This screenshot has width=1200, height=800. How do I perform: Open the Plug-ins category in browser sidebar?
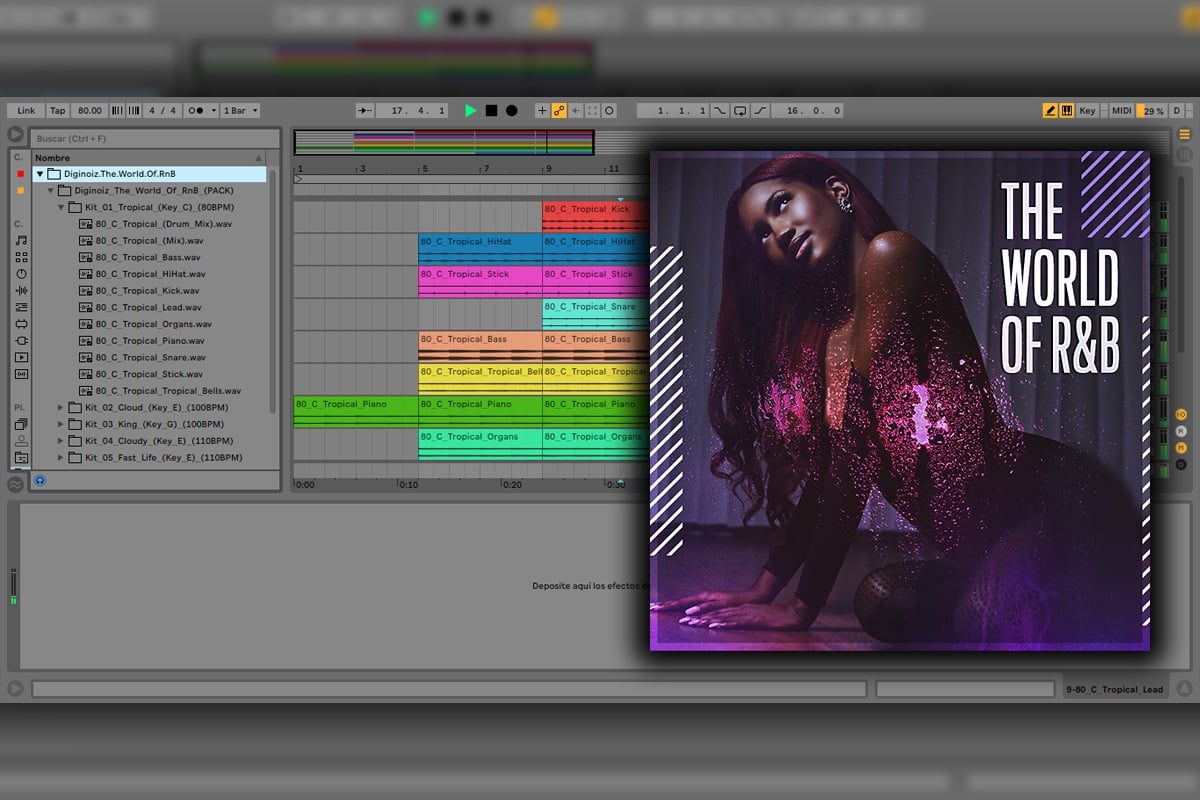coord(21,340)
